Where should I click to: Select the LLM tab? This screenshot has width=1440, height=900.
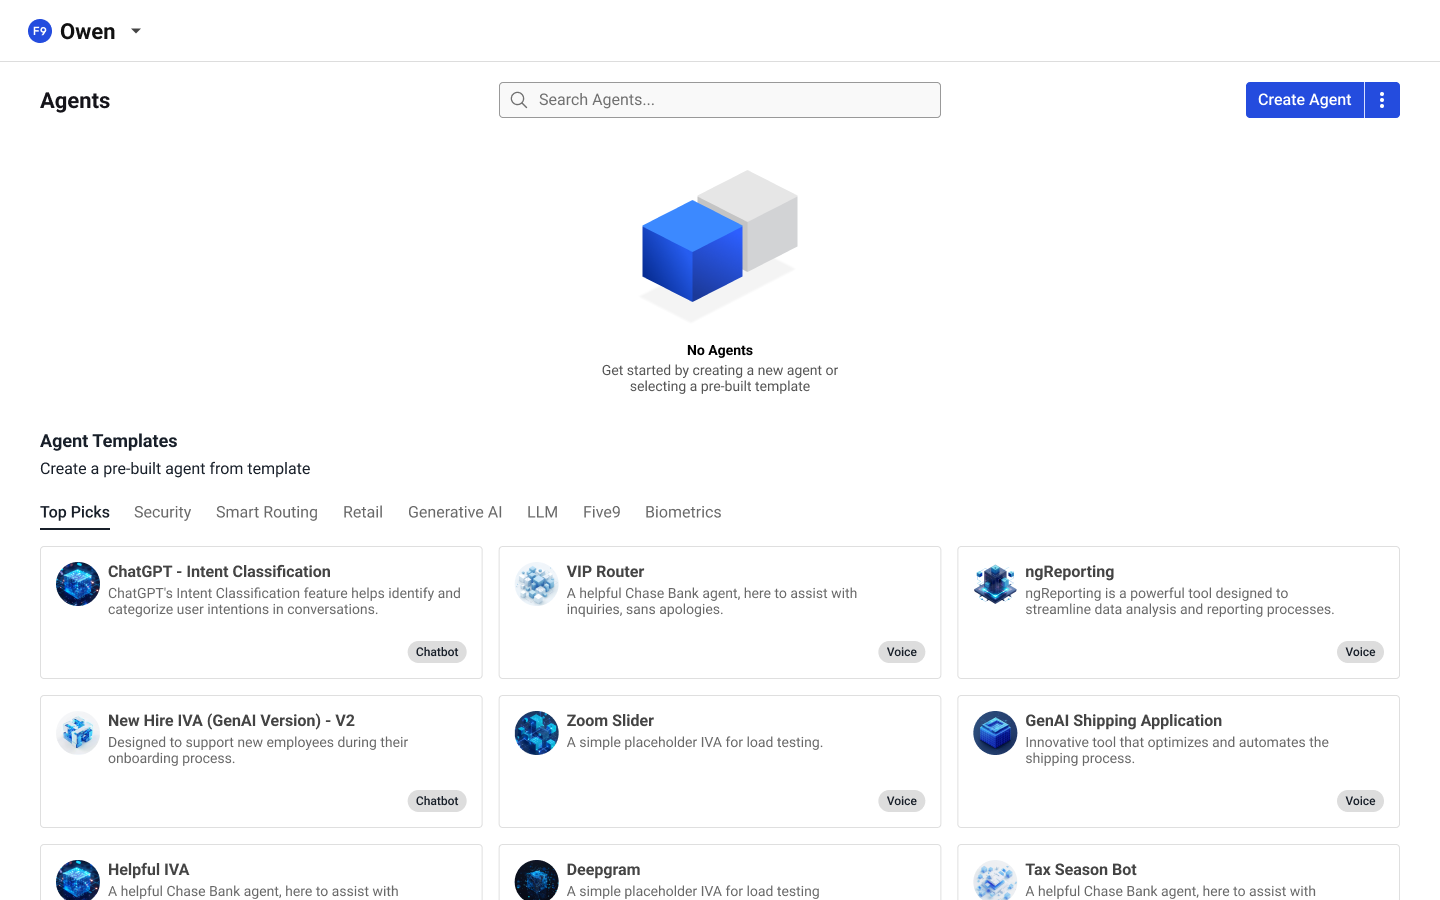[542, 512]
